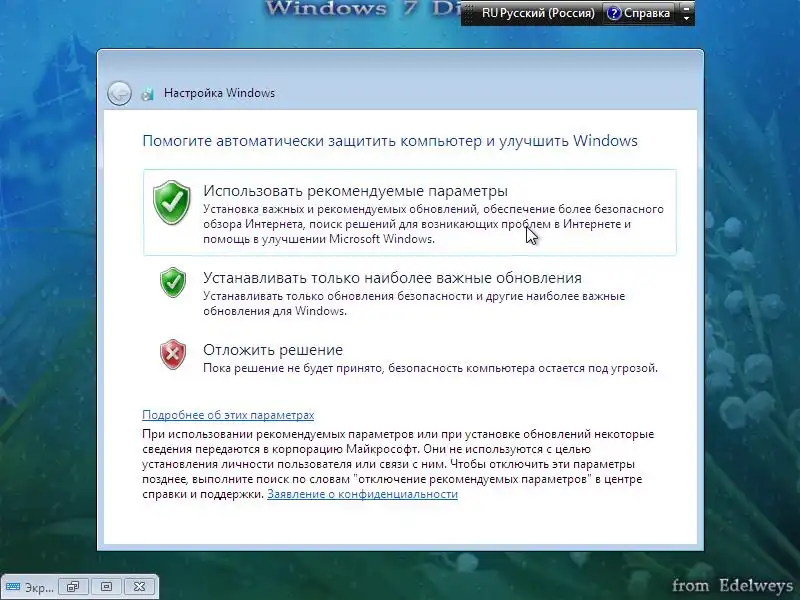
Task: Click the on-screen keyboard icon Экр...
Action: (13, 587)
